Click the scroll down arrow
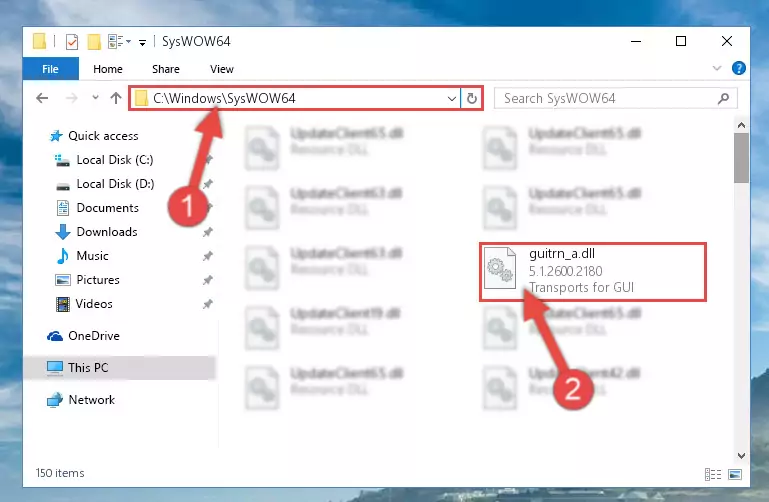This screenshot has width=769, height=502. click(741, 455)
